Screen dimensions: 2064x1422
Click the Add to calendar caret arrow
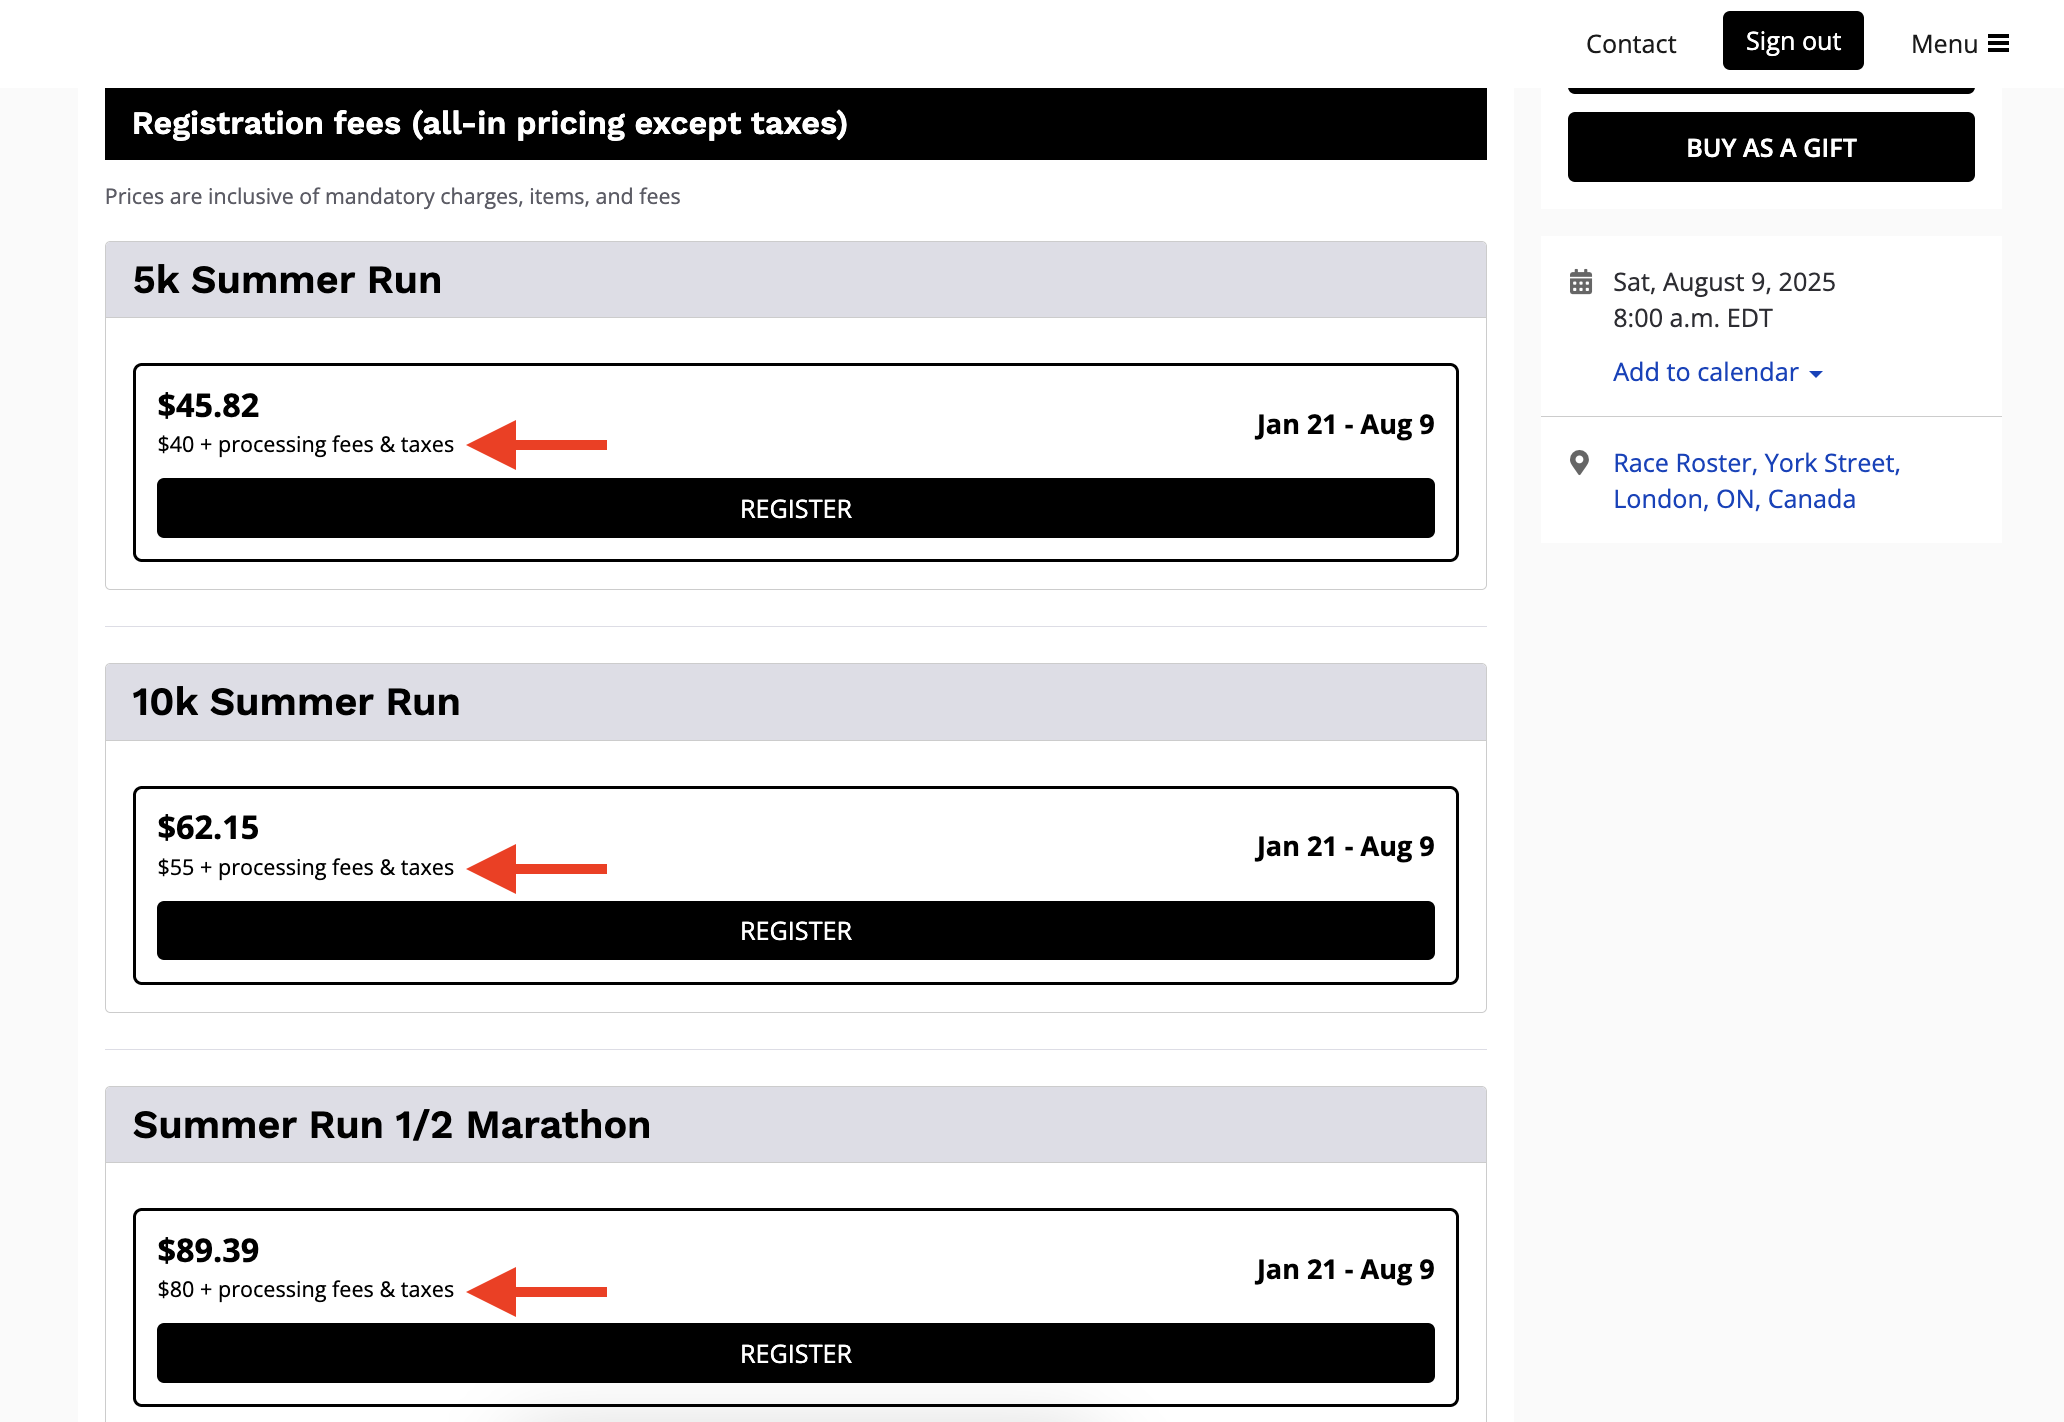pos(1816,374)
